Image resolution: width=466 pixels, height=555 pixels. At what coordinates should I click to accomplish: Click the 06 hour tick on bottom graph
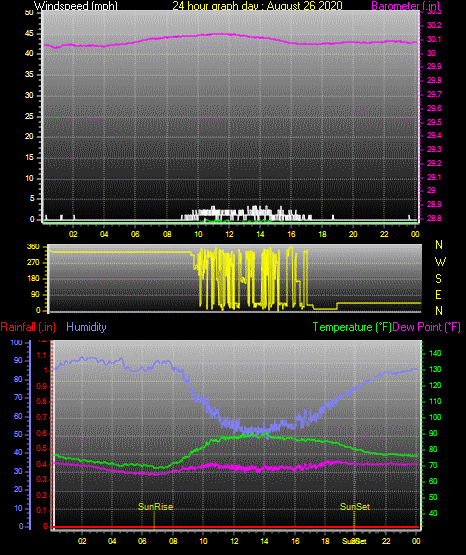point(142,541)
